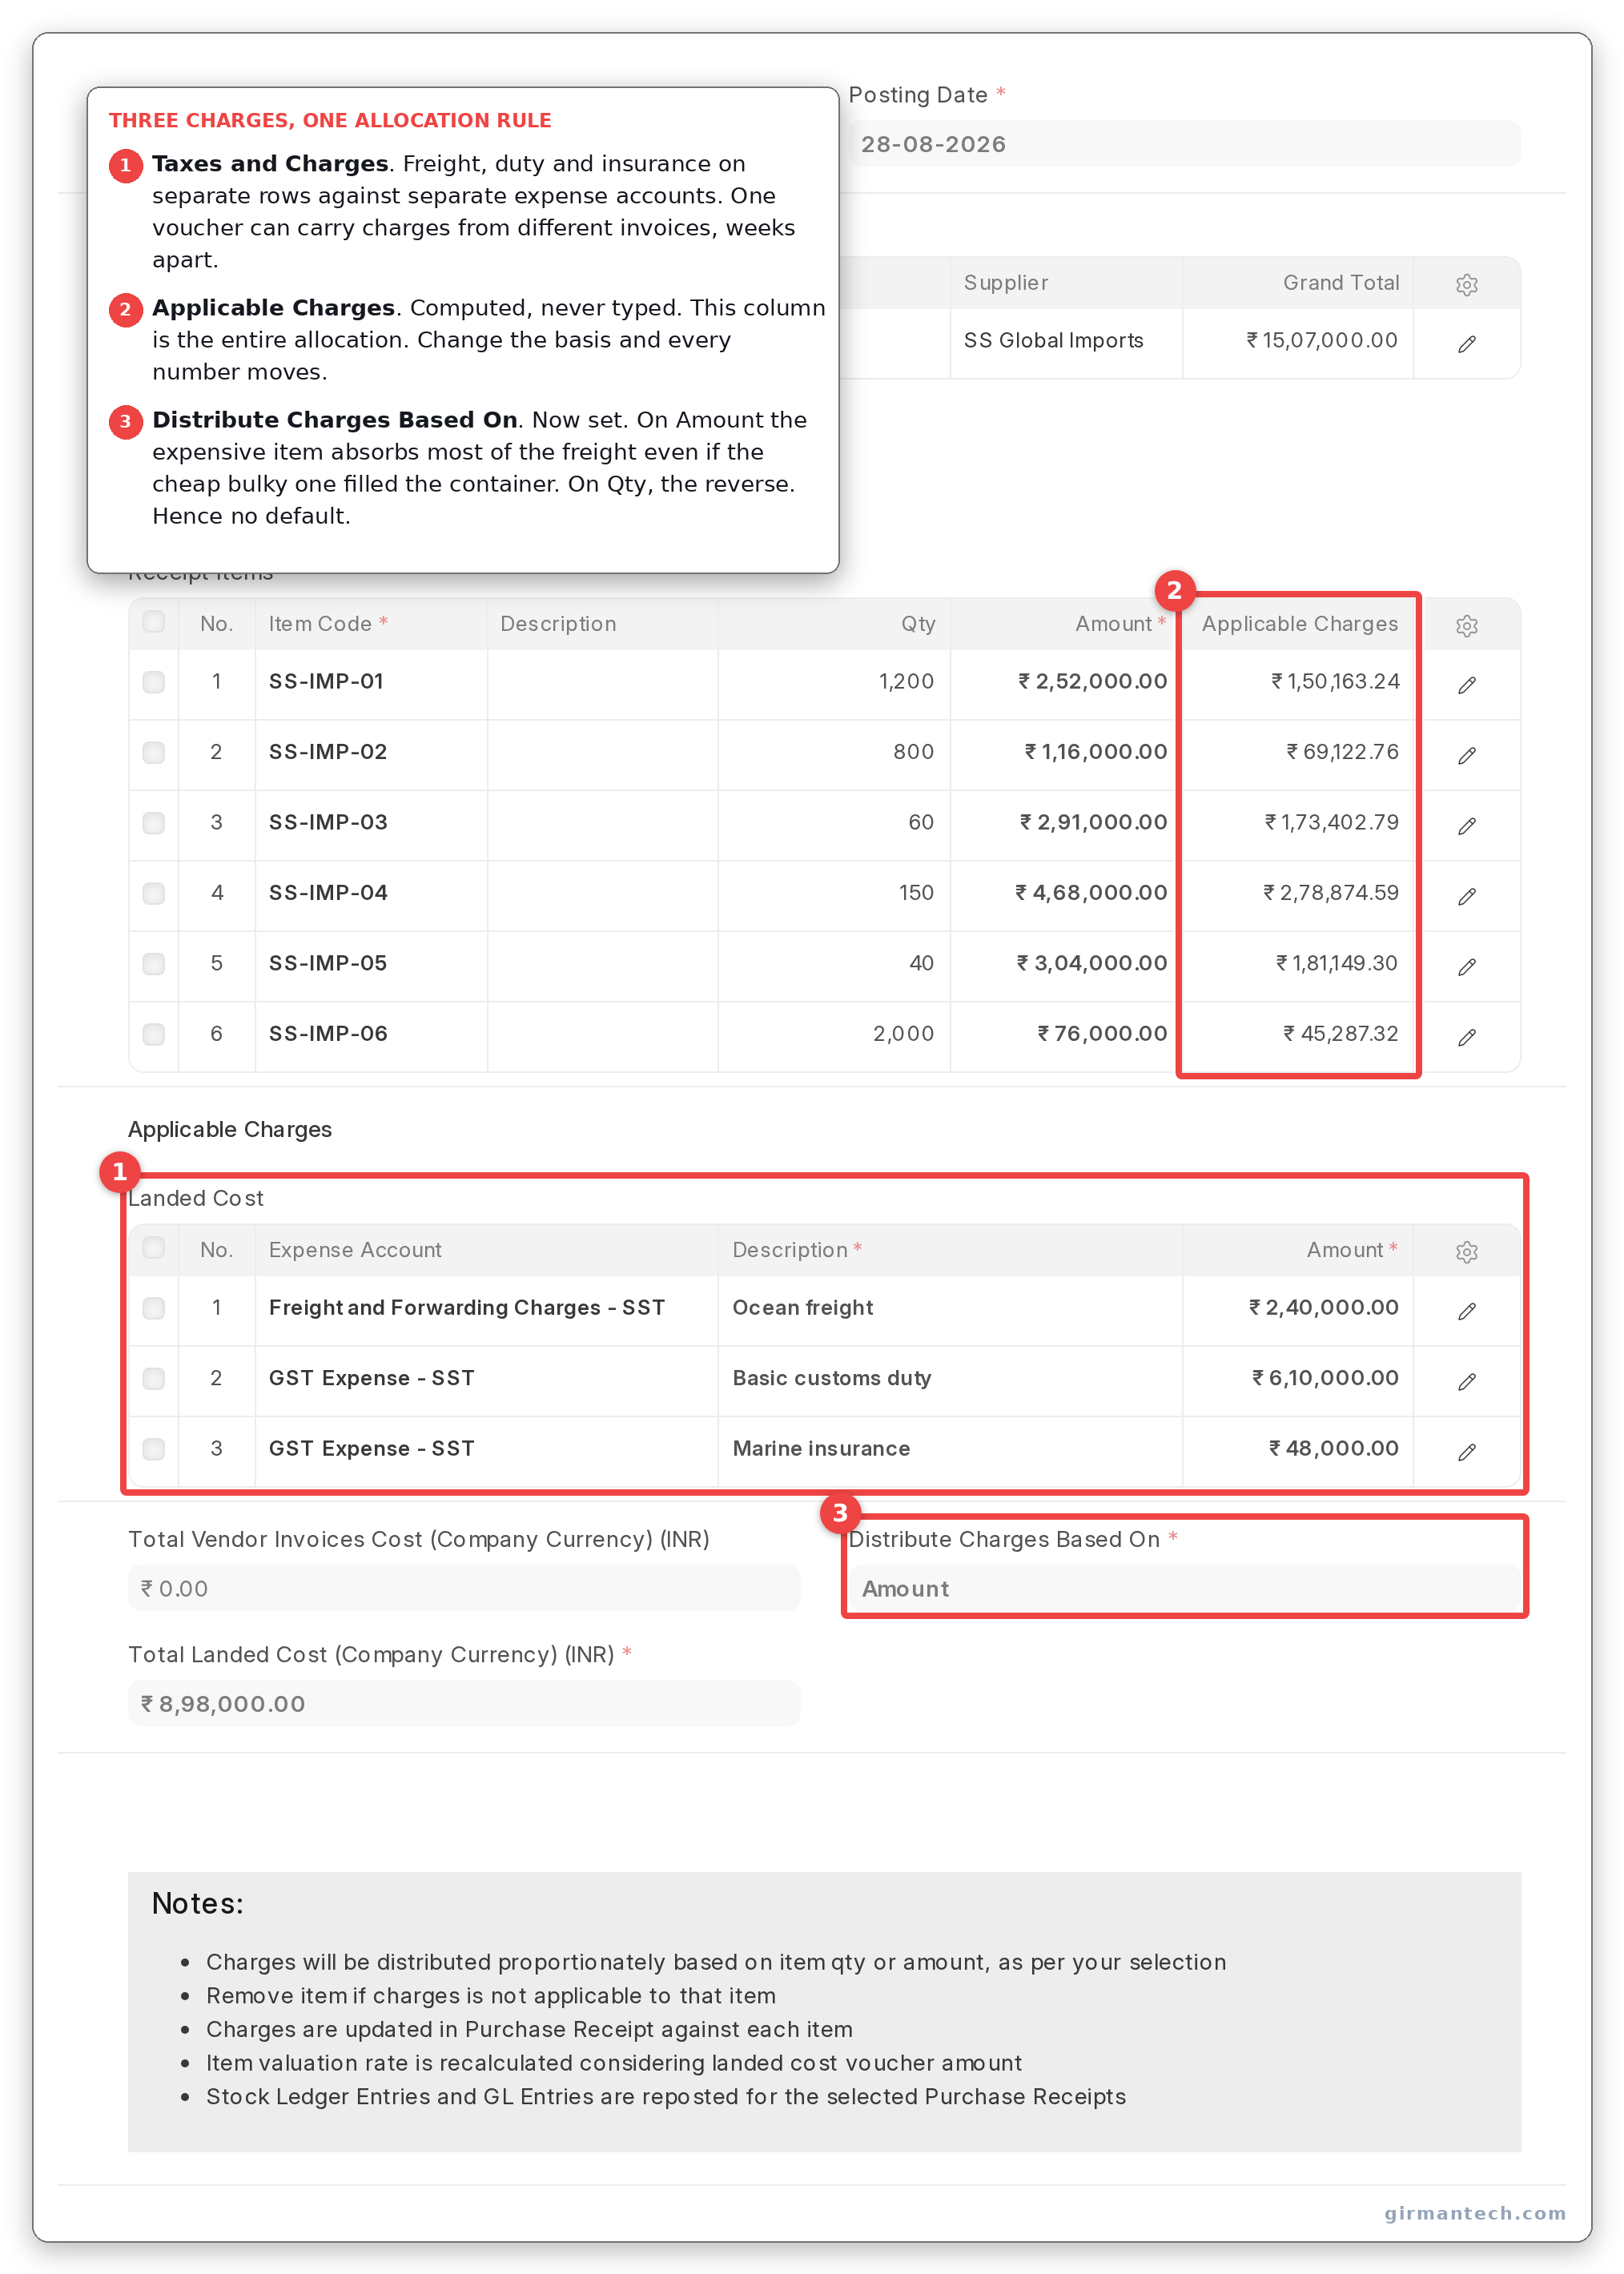Open Distribute Charges Based On dropdown
This screenshot has height=2274, width=1624.
pyautogui.click(x=1184, y=1588)
